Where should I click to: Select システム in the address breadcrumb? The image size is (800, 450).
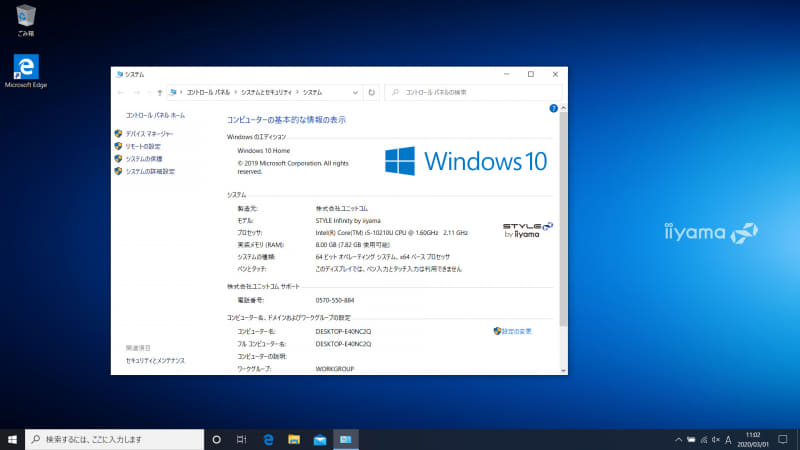coord(312,92)
